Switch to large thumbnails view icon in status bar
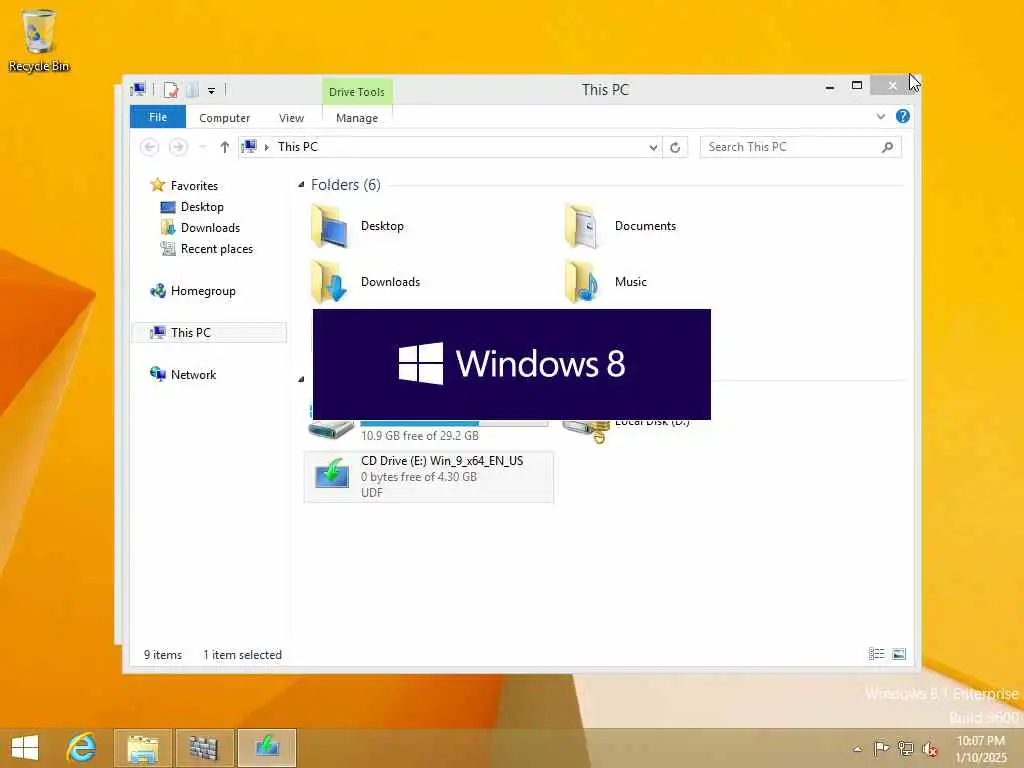 [x=899, y=654]
